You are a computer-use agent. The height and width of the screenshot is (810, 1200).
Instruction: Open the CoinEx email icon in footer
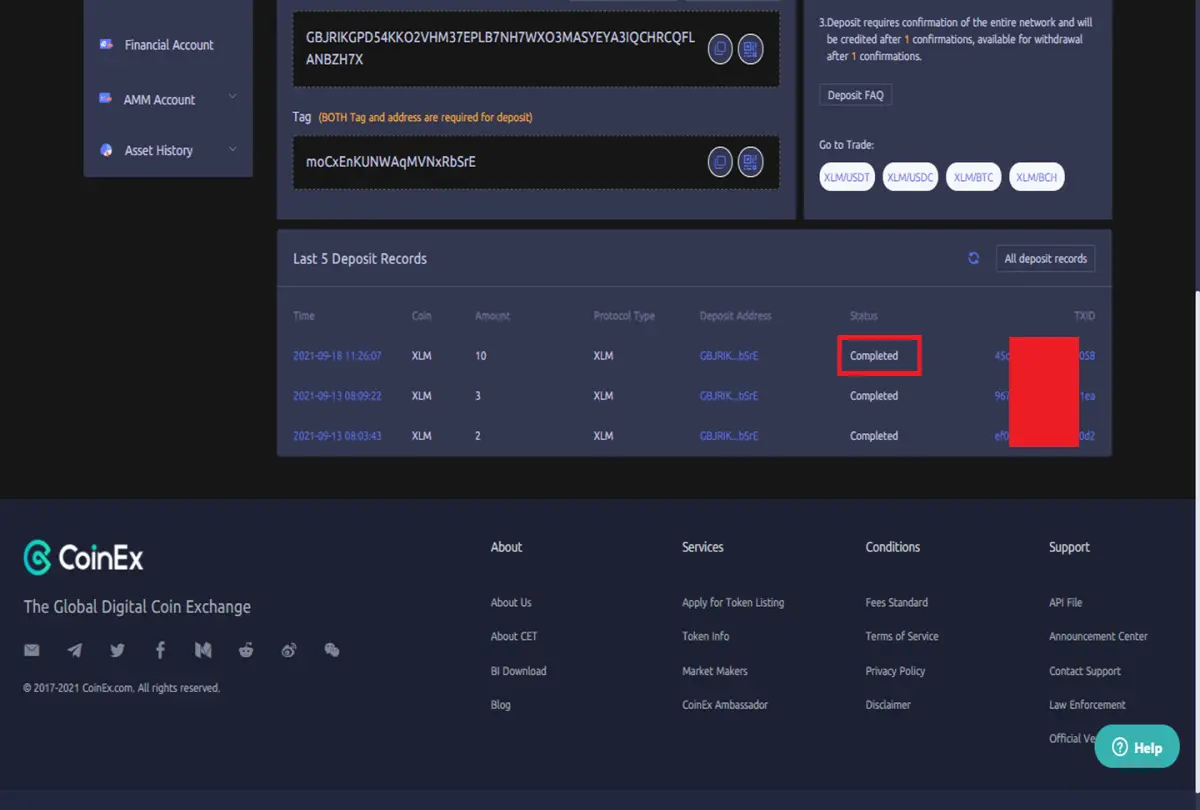coord(32,650)
